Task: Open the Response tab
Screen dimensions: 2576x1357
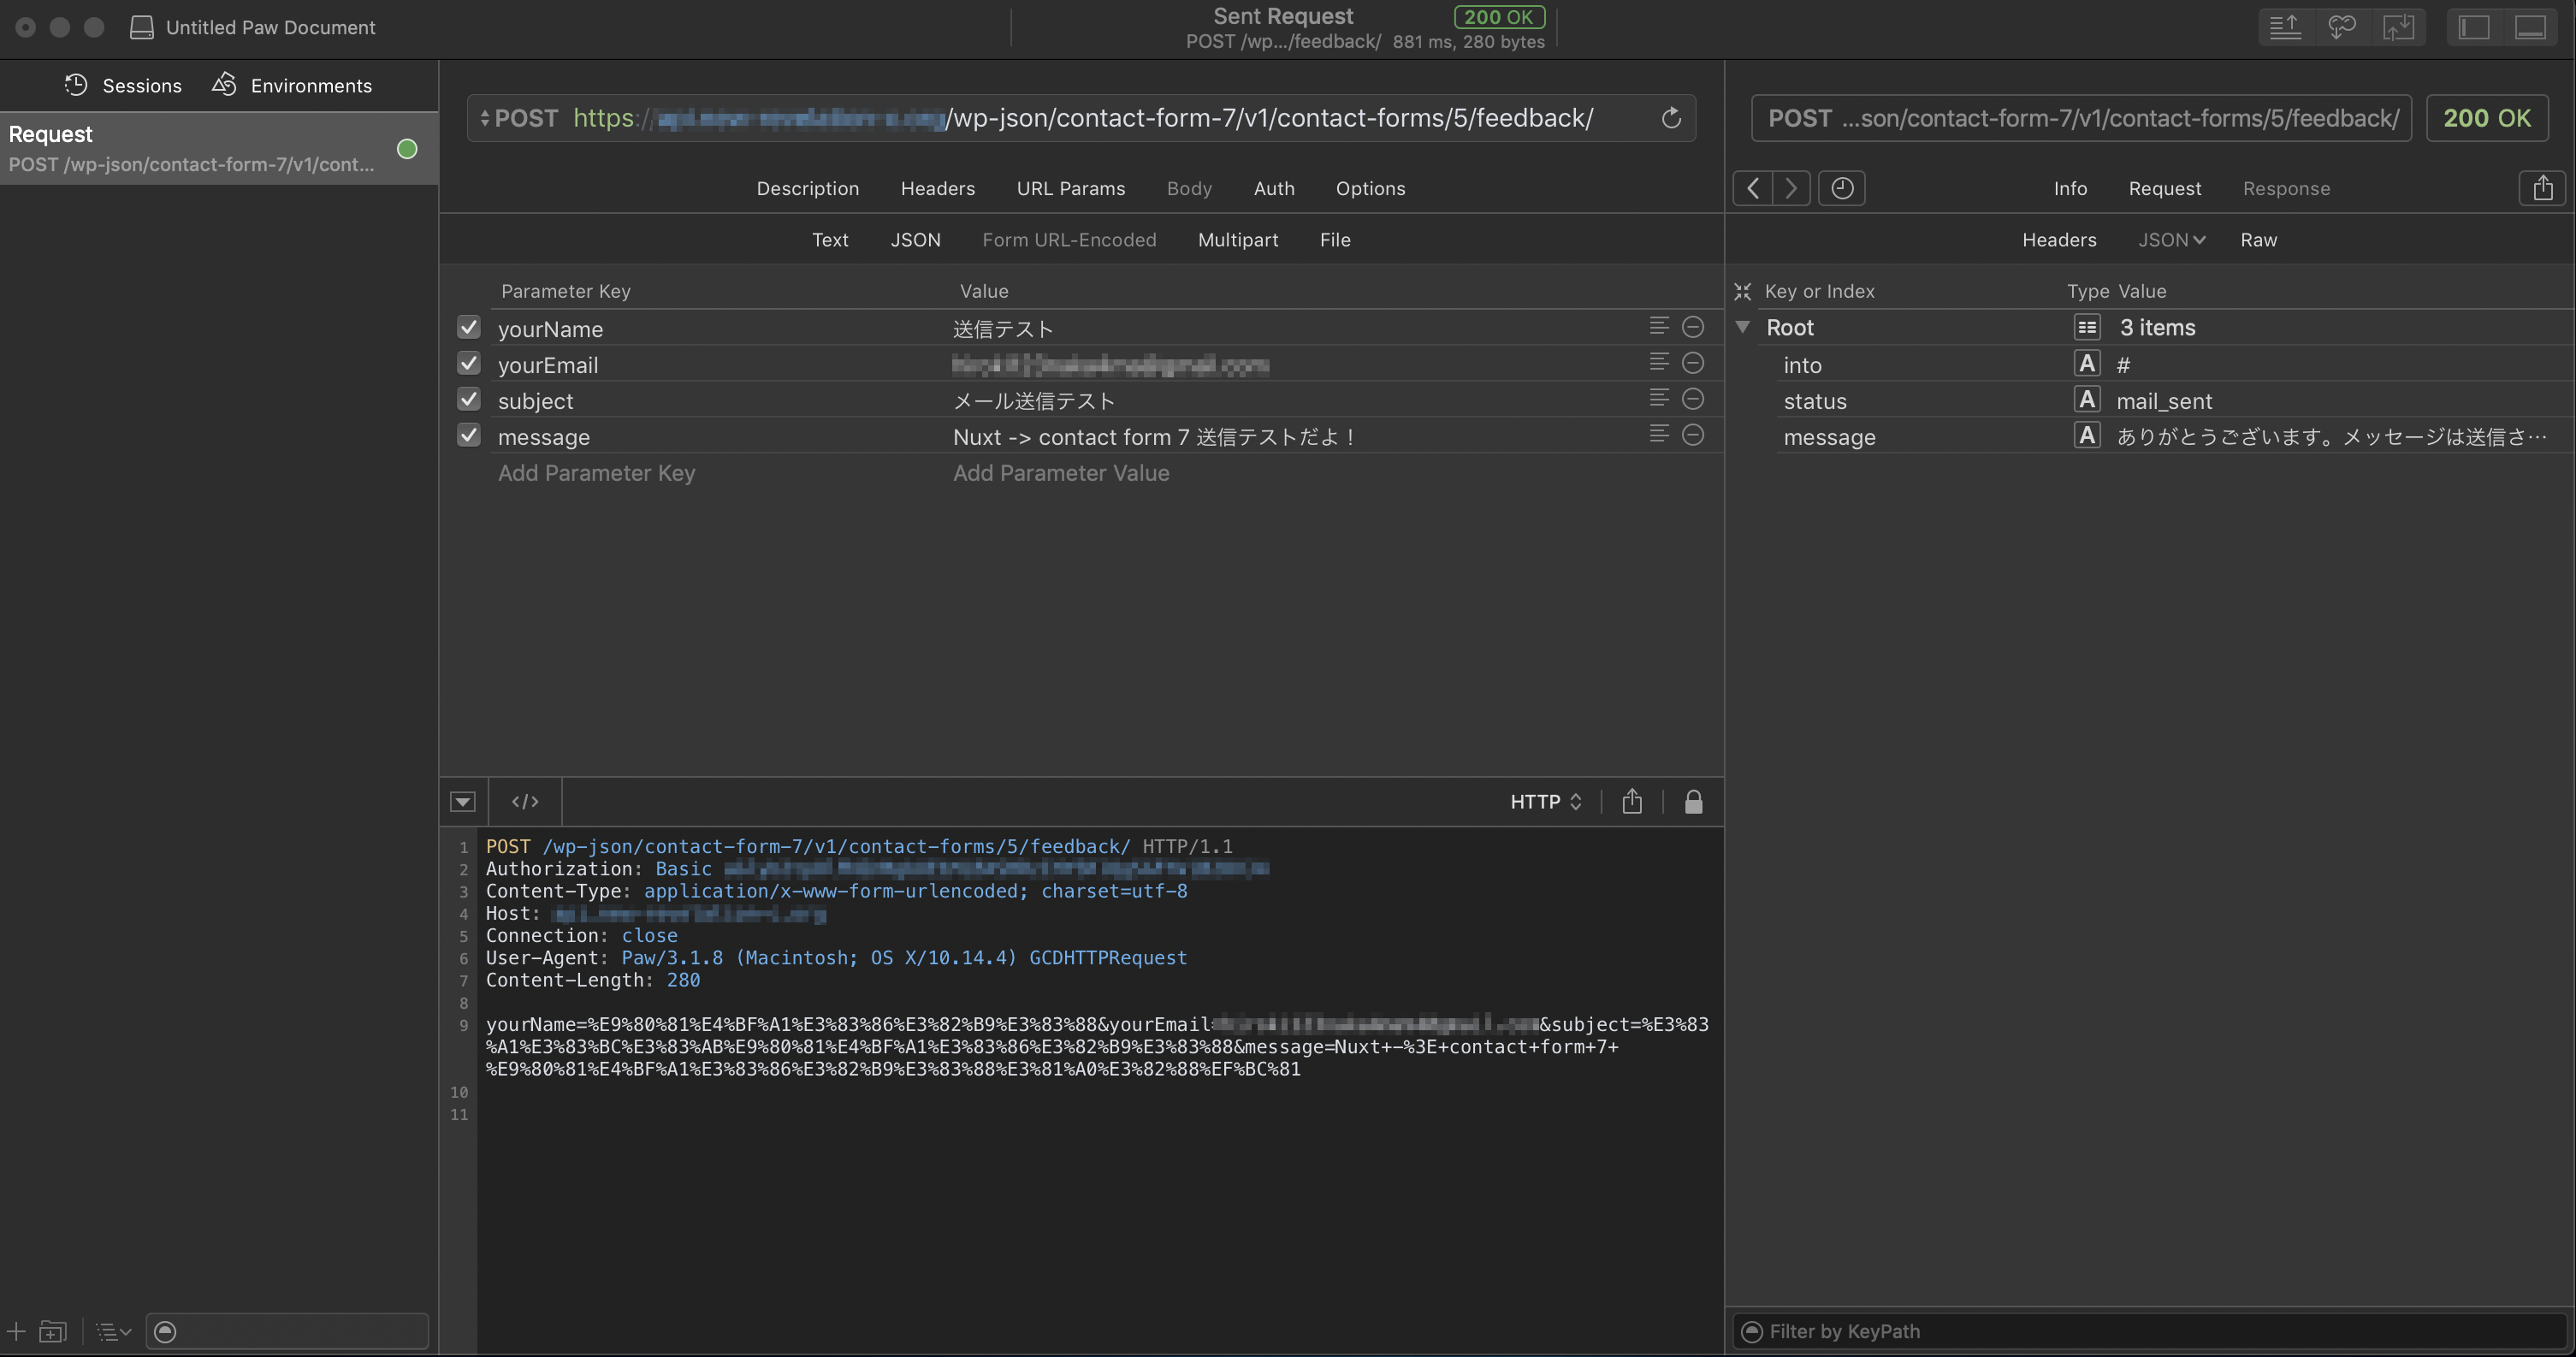Action: [2287, 188]
